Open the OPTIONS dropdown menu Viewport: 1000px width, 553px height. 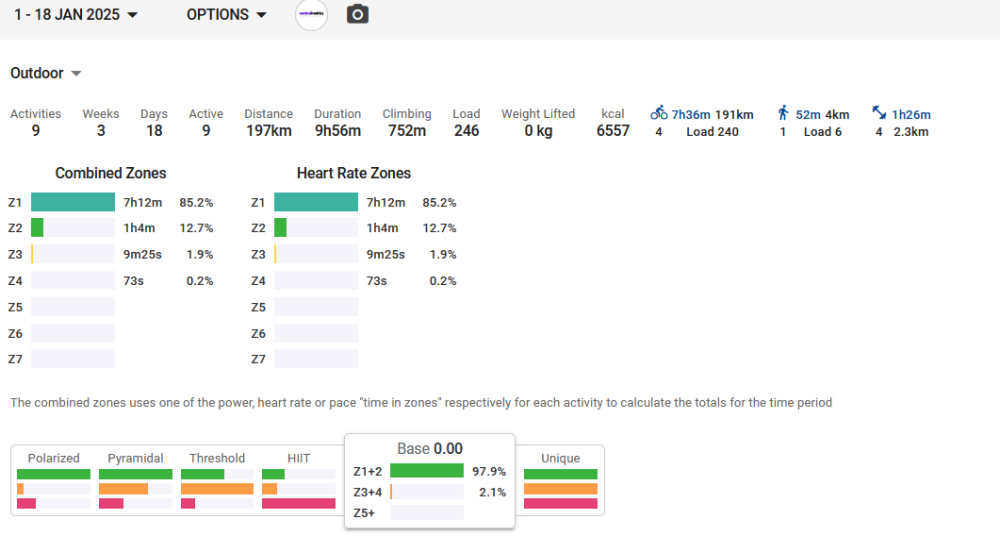(x=227, y=15)
